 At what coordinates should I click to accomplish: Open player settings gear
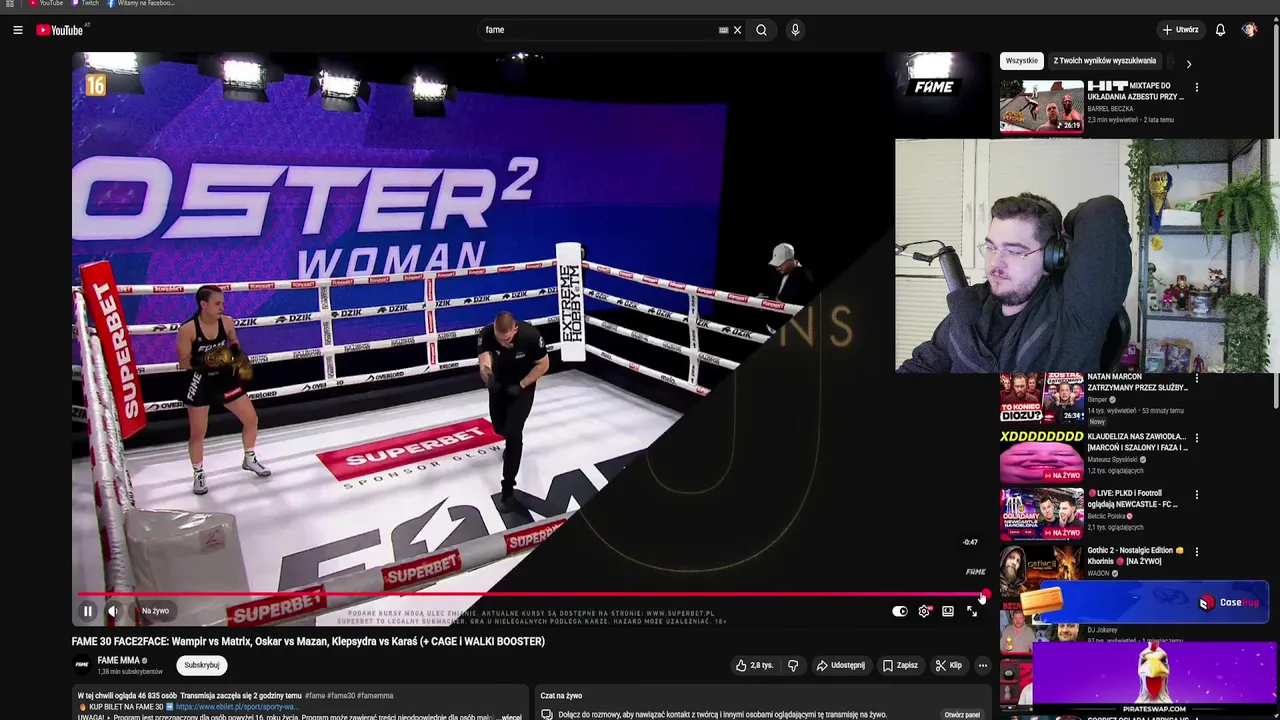point(924,611)
